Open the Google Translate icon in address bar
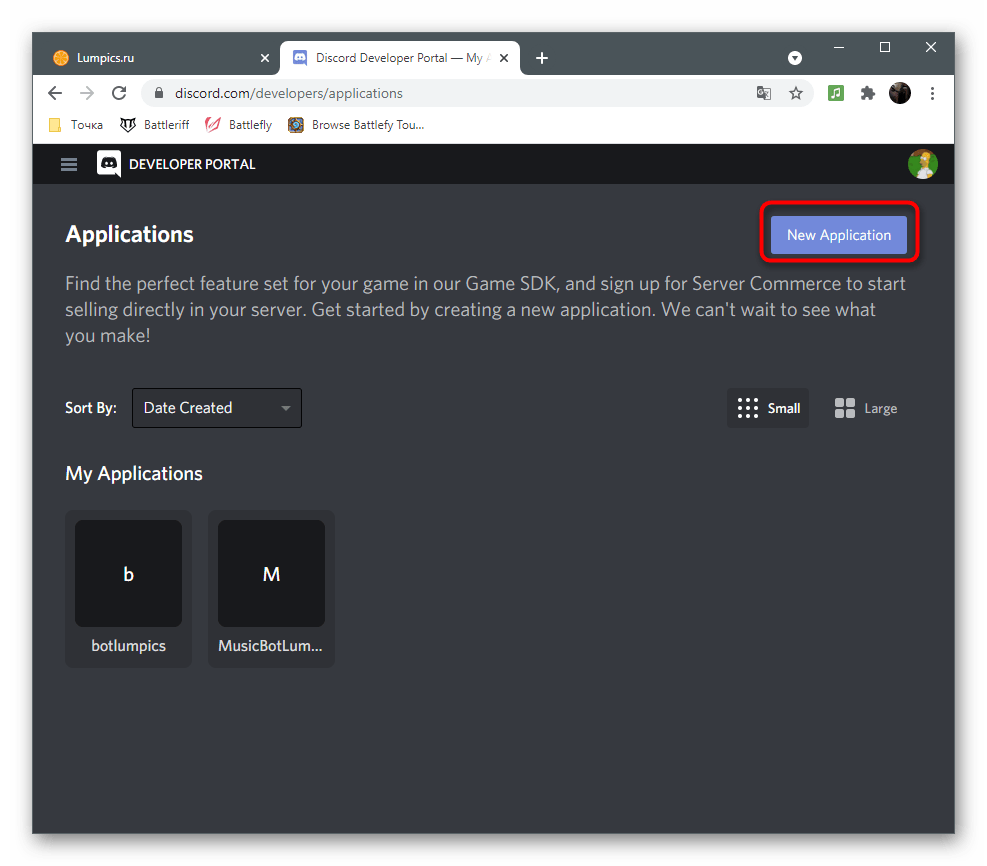The height and width of the screenshot is (866, 987). 764,92
